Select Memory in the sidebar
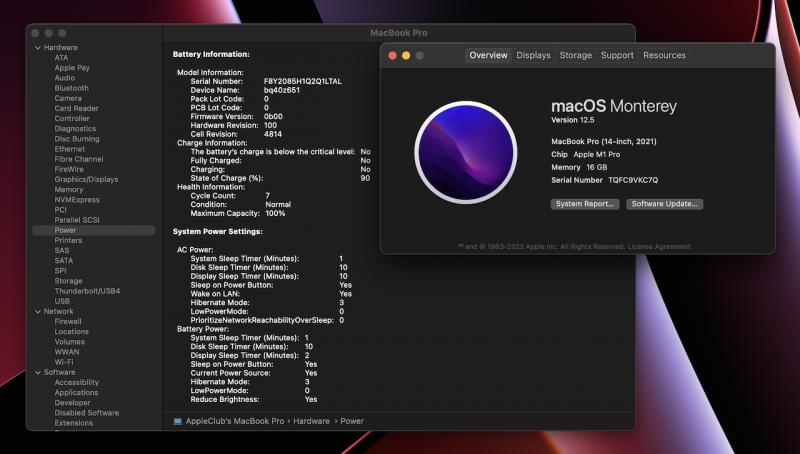The image size is (800, 454). pos(69,189)
